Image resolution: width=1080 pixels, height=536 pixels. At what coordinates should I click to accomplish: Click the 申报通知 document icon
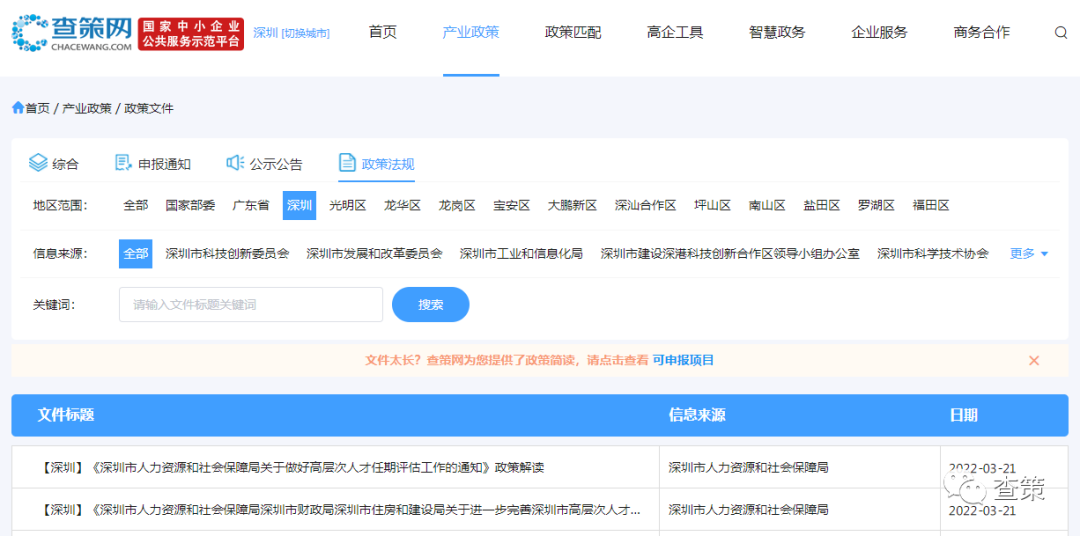point(123,163)
